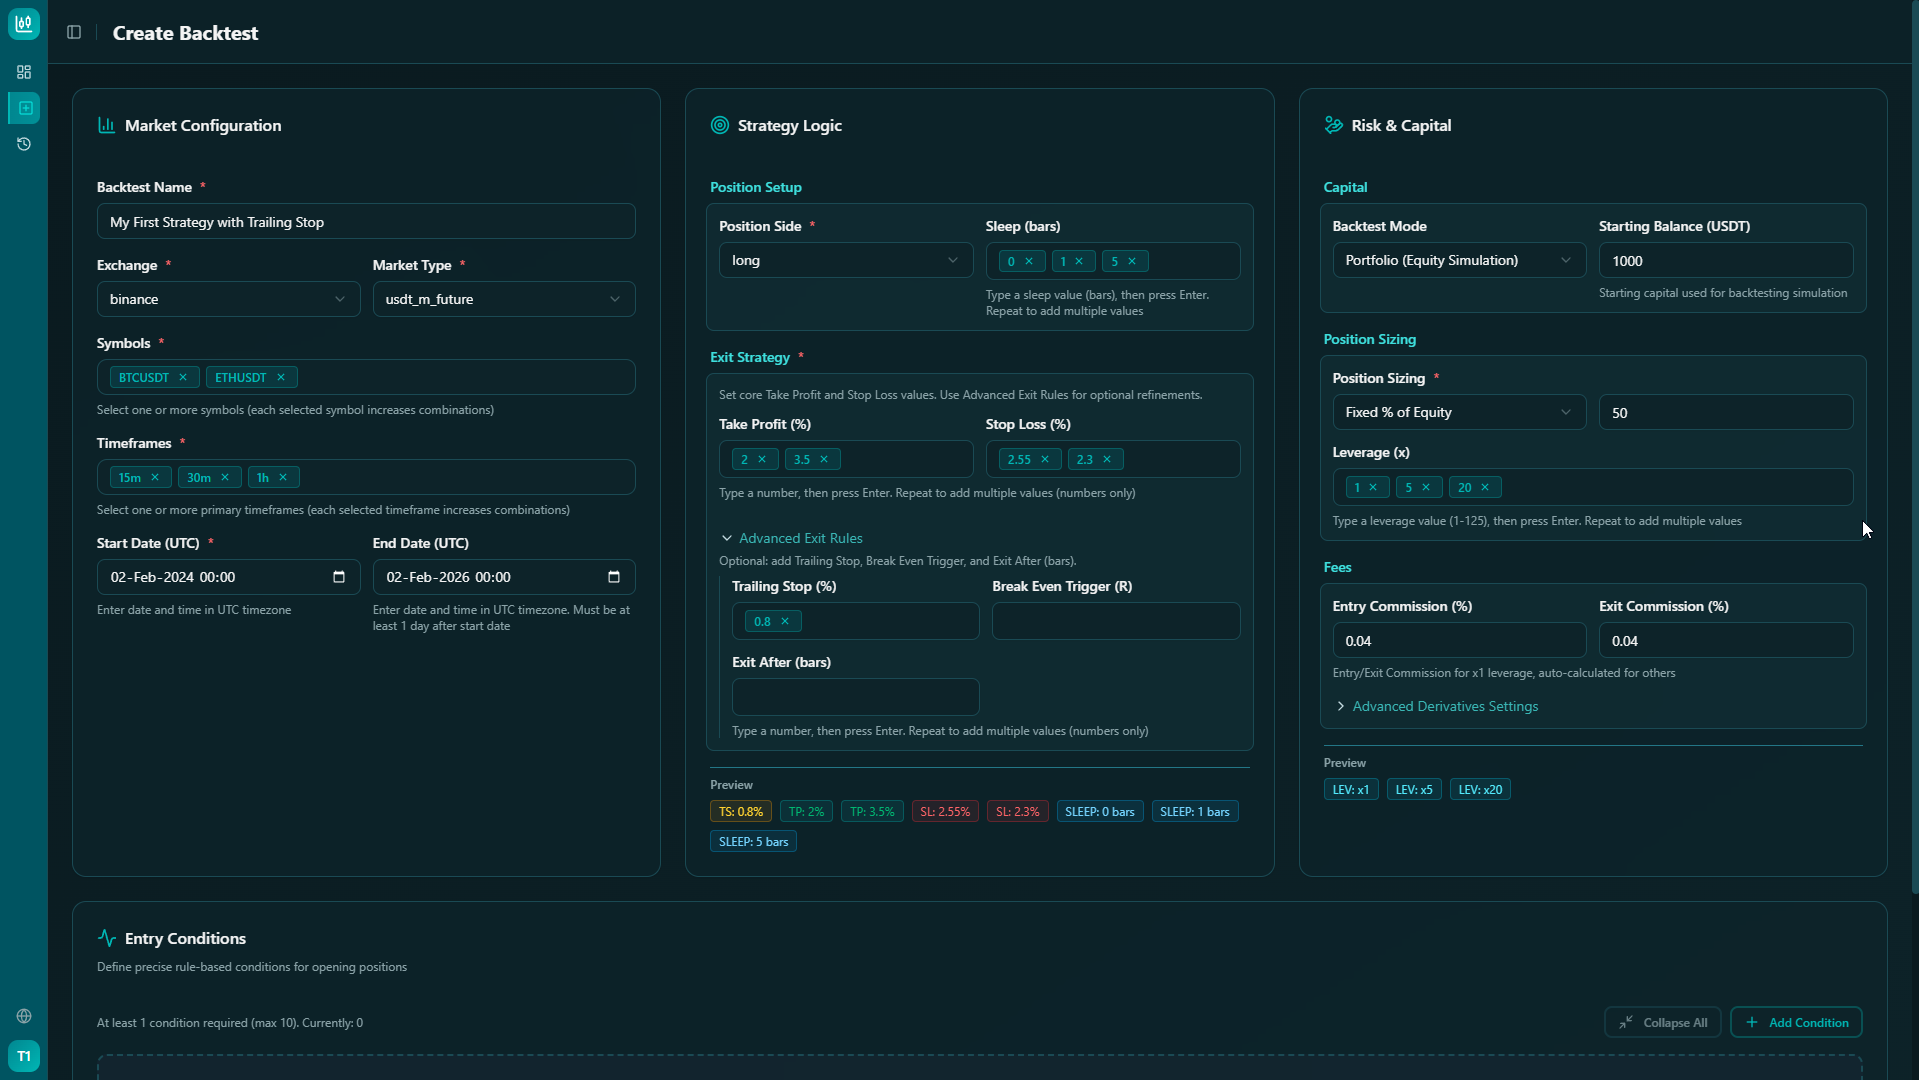Remove leverage 1 tag
Image resolution: width=1919 pixels, height=1080 pixels.
pyautogui.click(x=1373, y=488)
